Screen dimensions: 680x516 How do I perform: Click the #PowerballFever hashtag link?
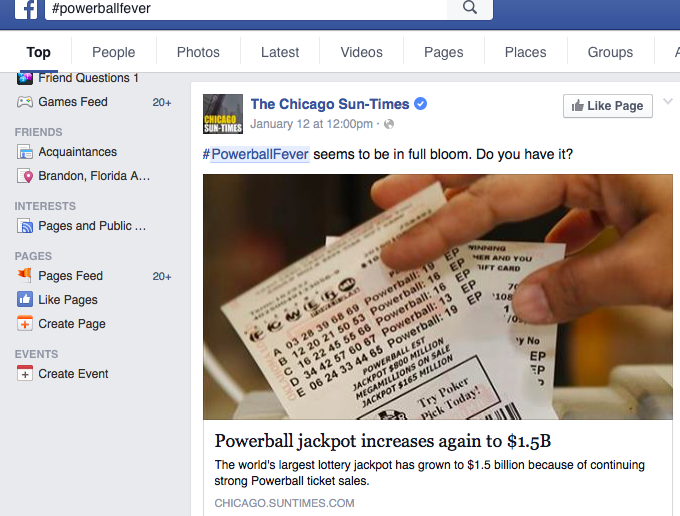pos(256,154)
